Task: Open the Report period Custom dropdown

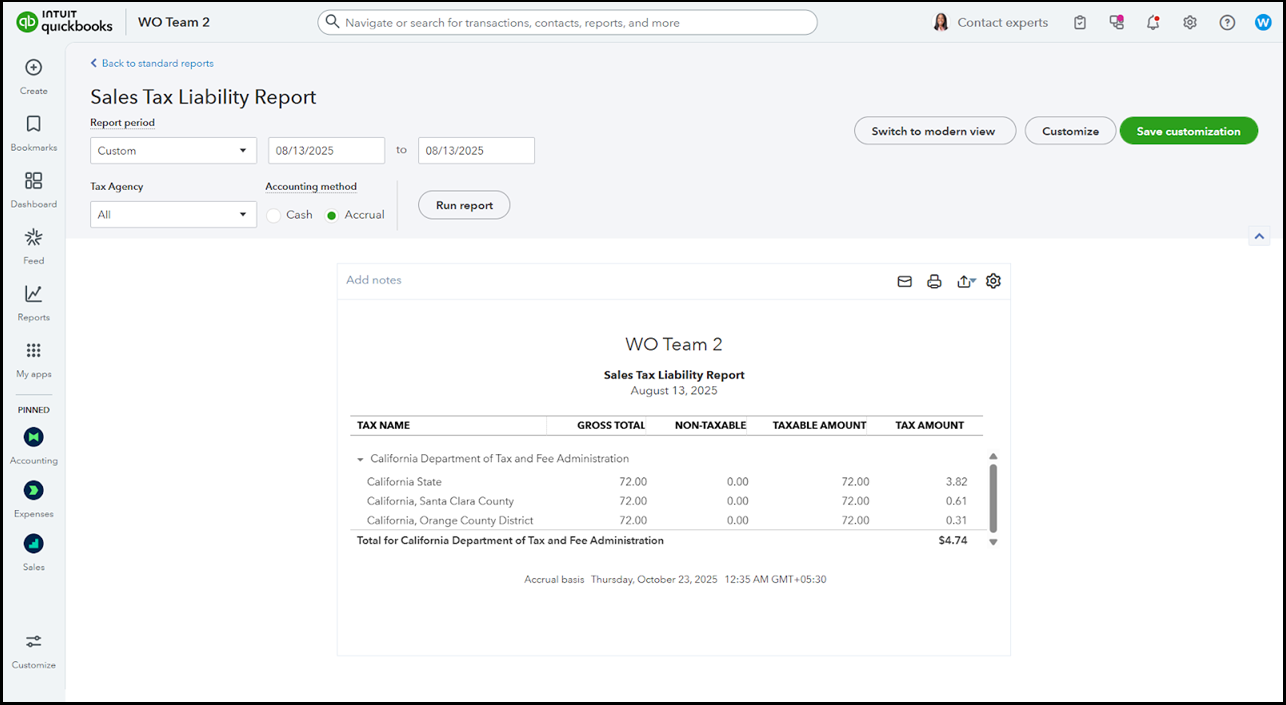Action: (173, 151)
